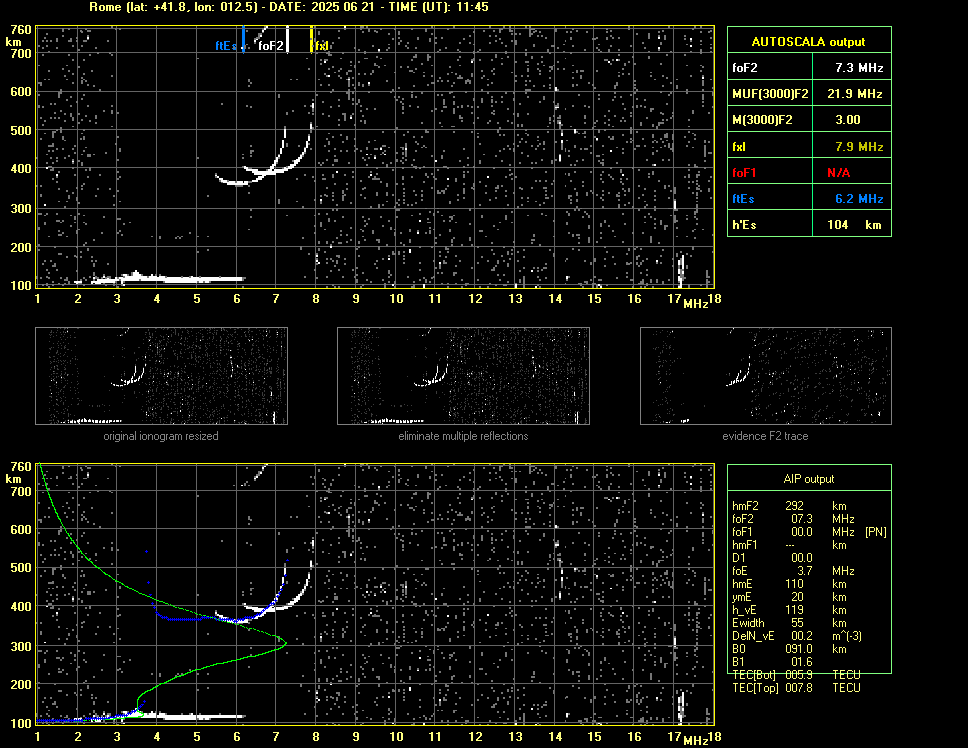
Task: Select the foF2 value '7.3 MHz'
Action: tap(859, 68)
